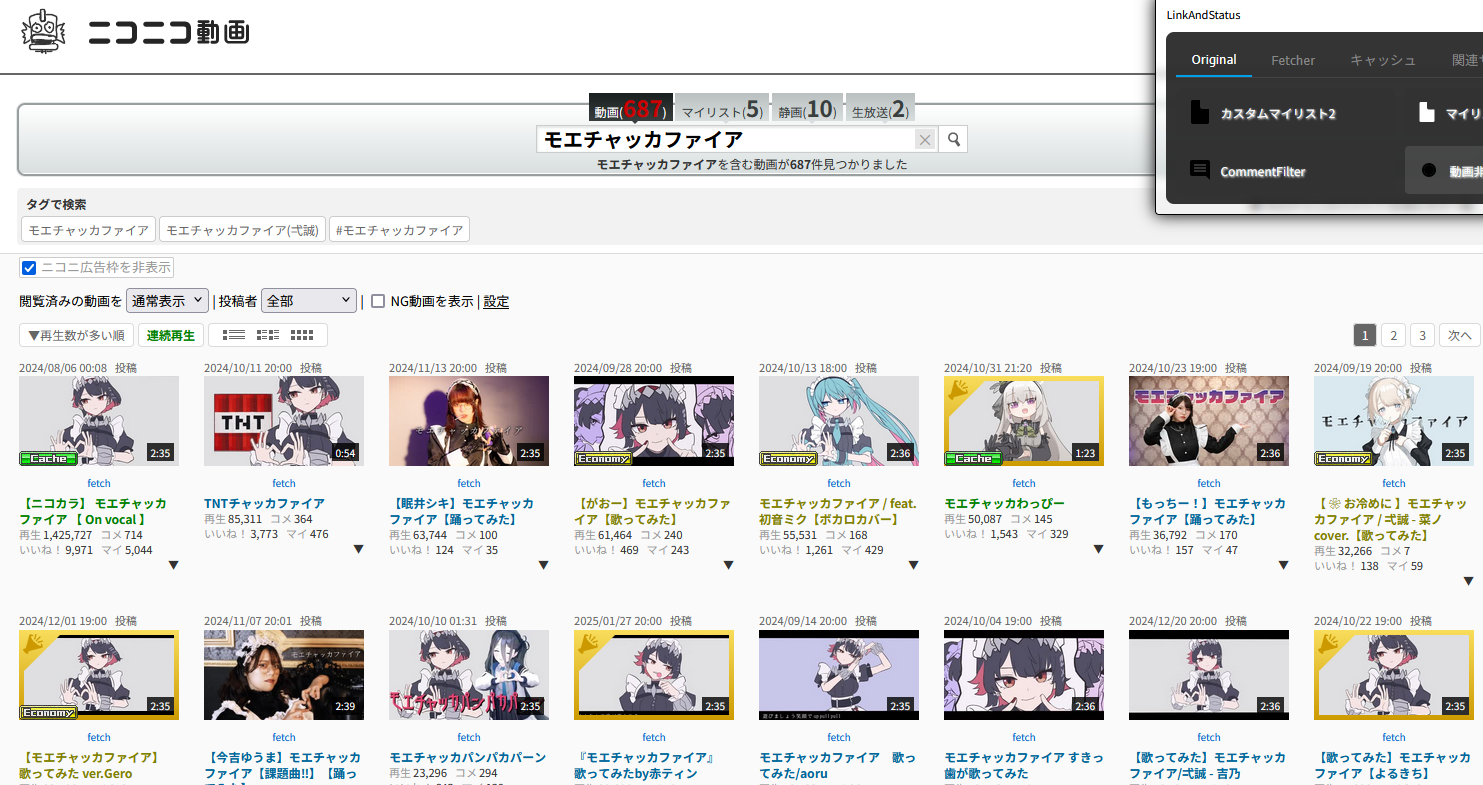1483x785 pixels.
Task: Click megaphone ad icon on よるきち thumbnail
Action: tap(1330, 644)
